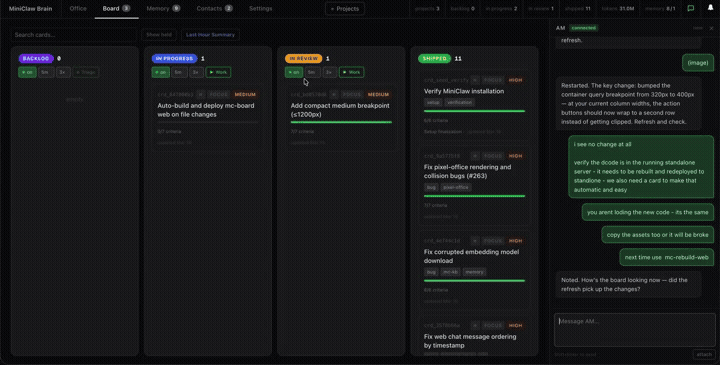Focus the Search cards field
Screen dimensions: 720x365
(x=74, y=35)
